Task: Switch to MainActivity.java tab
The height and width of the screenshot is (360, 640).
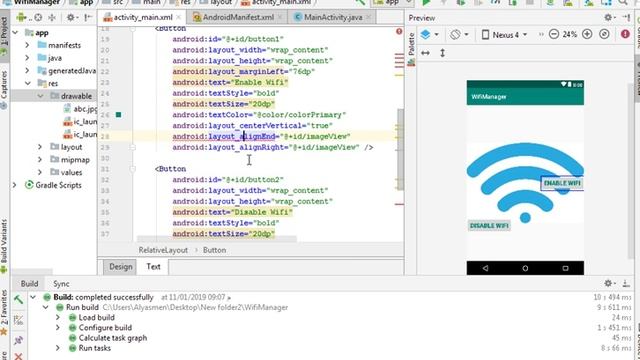Action: point(333,18)
